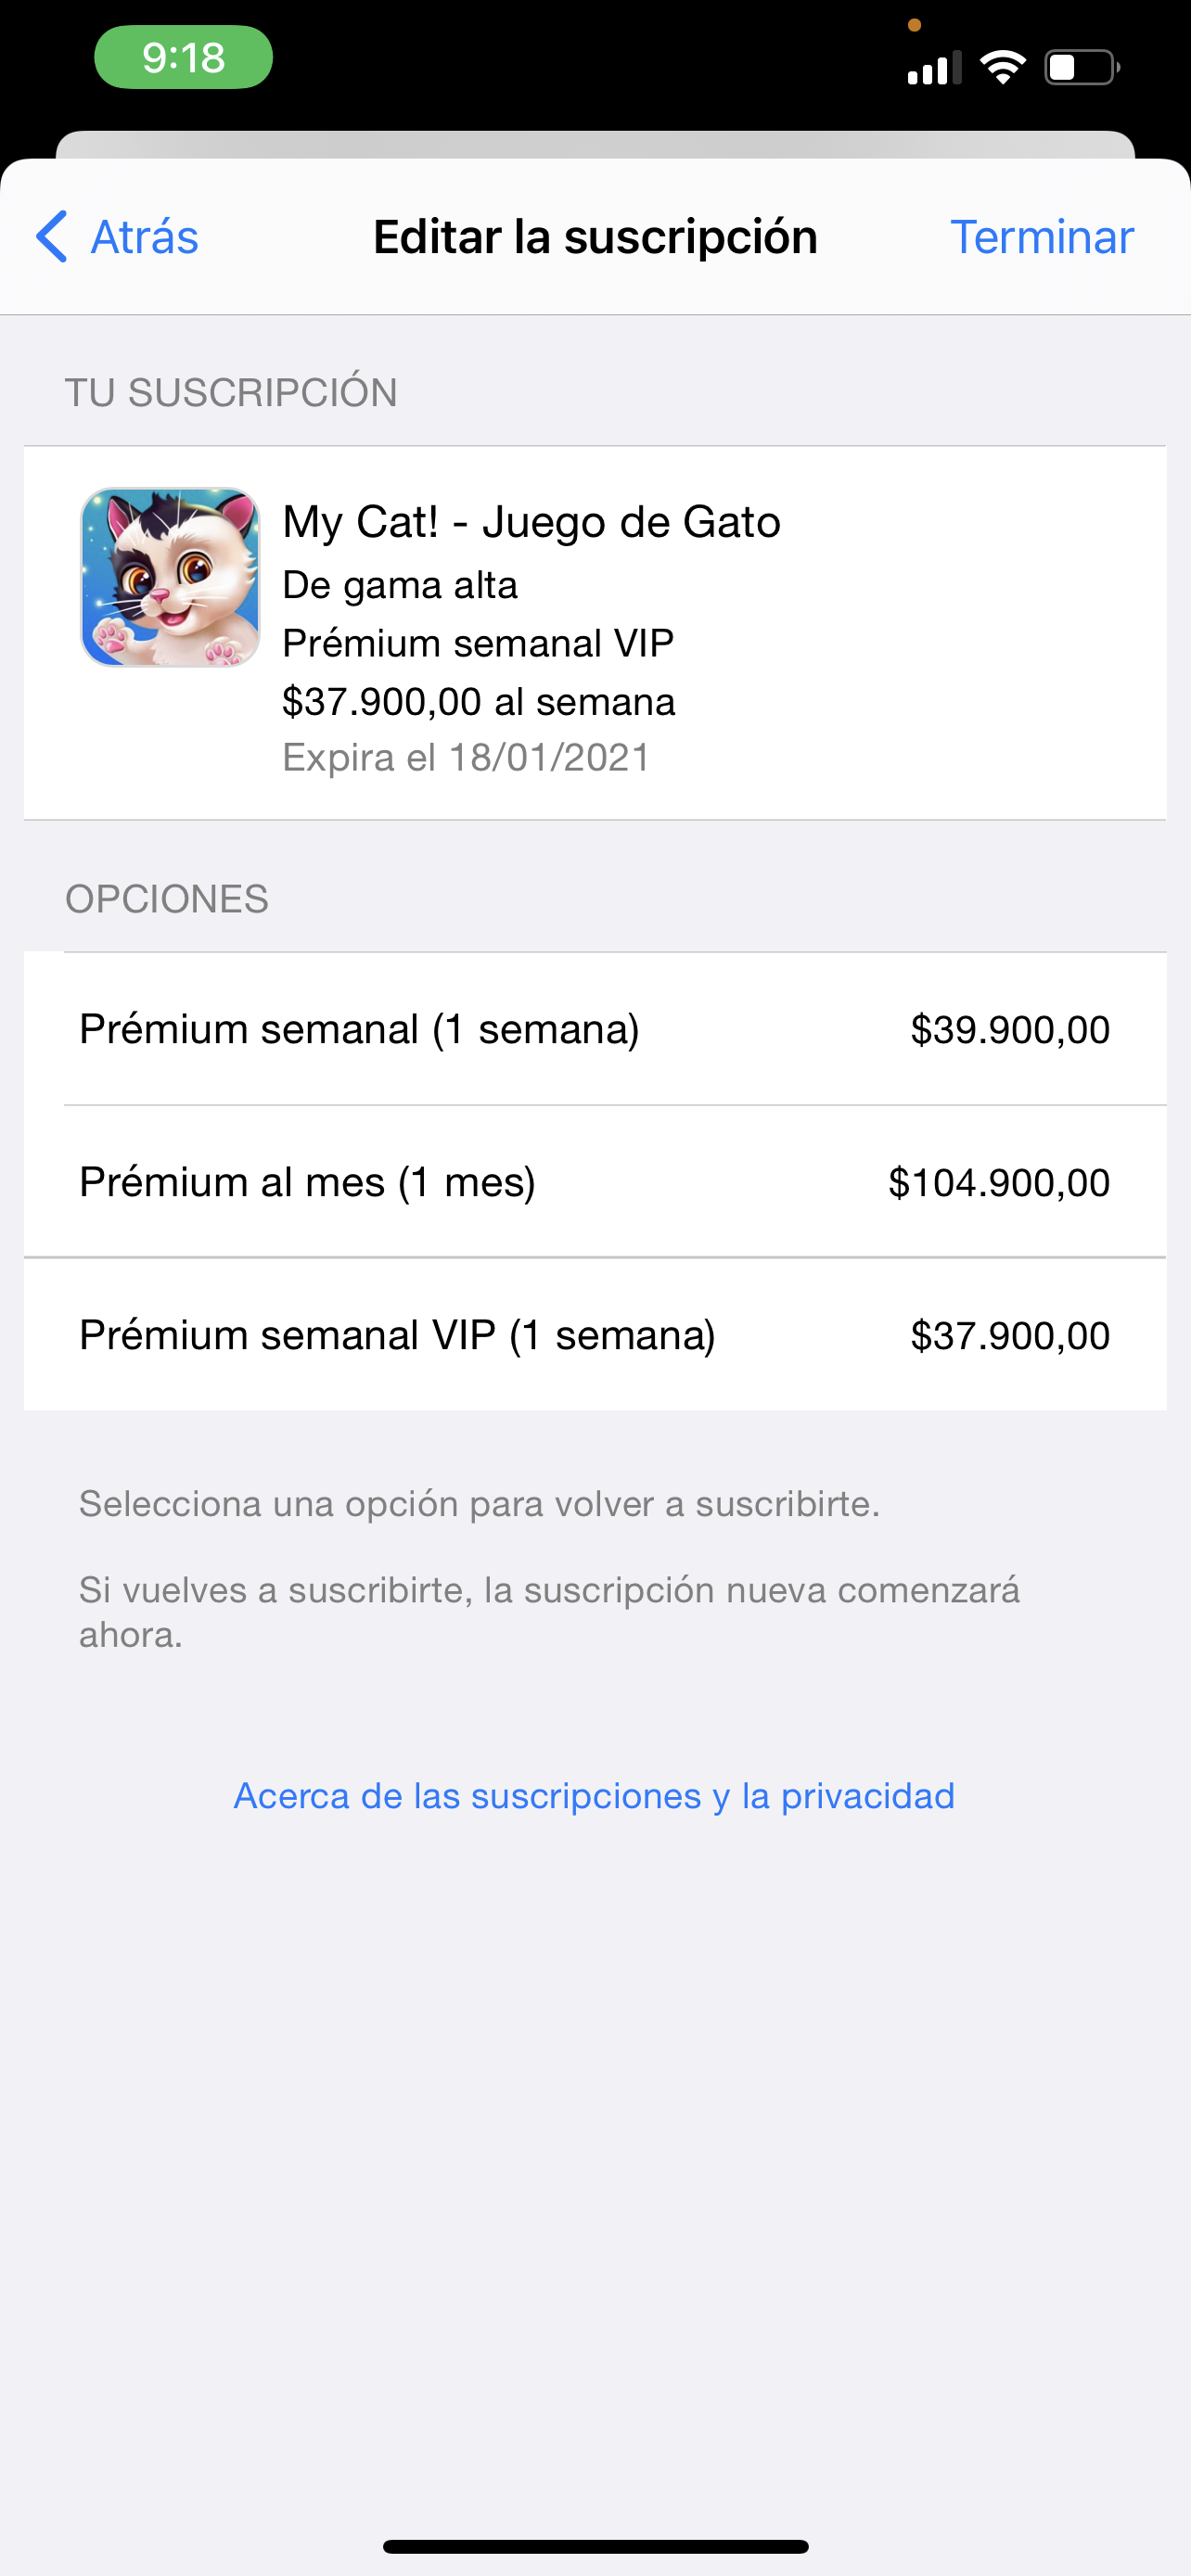Tap the home indicator bar
This screenshot has width=1191, height=2576.
595,2546
